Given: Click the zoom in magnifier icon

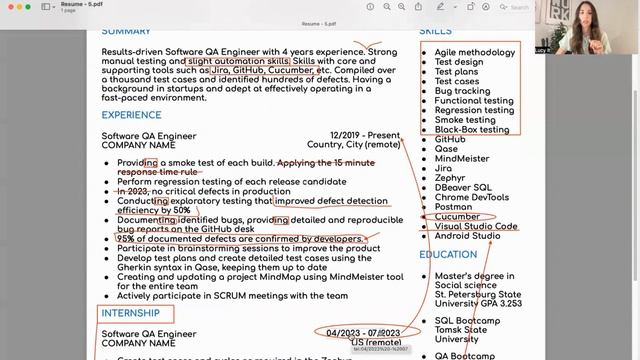Looking at the screenshot, I should click(402, 7).
